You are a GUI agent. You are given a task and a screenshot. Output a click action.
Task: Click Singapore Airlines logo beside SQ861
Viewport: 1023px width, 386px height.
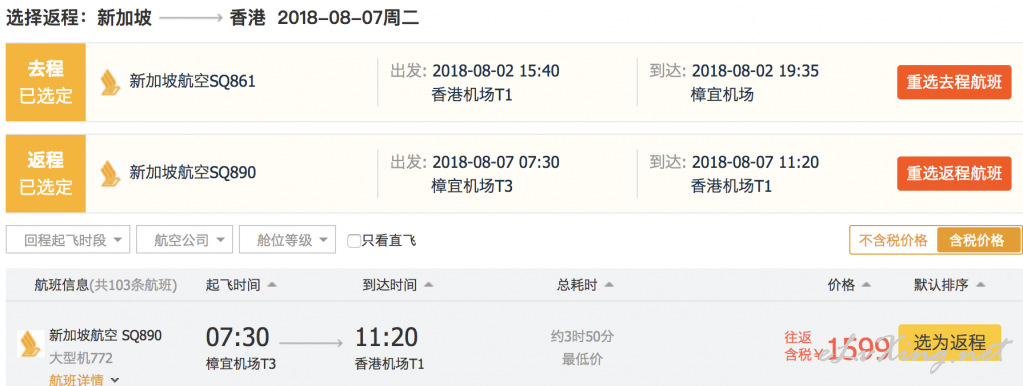point(110,82)
